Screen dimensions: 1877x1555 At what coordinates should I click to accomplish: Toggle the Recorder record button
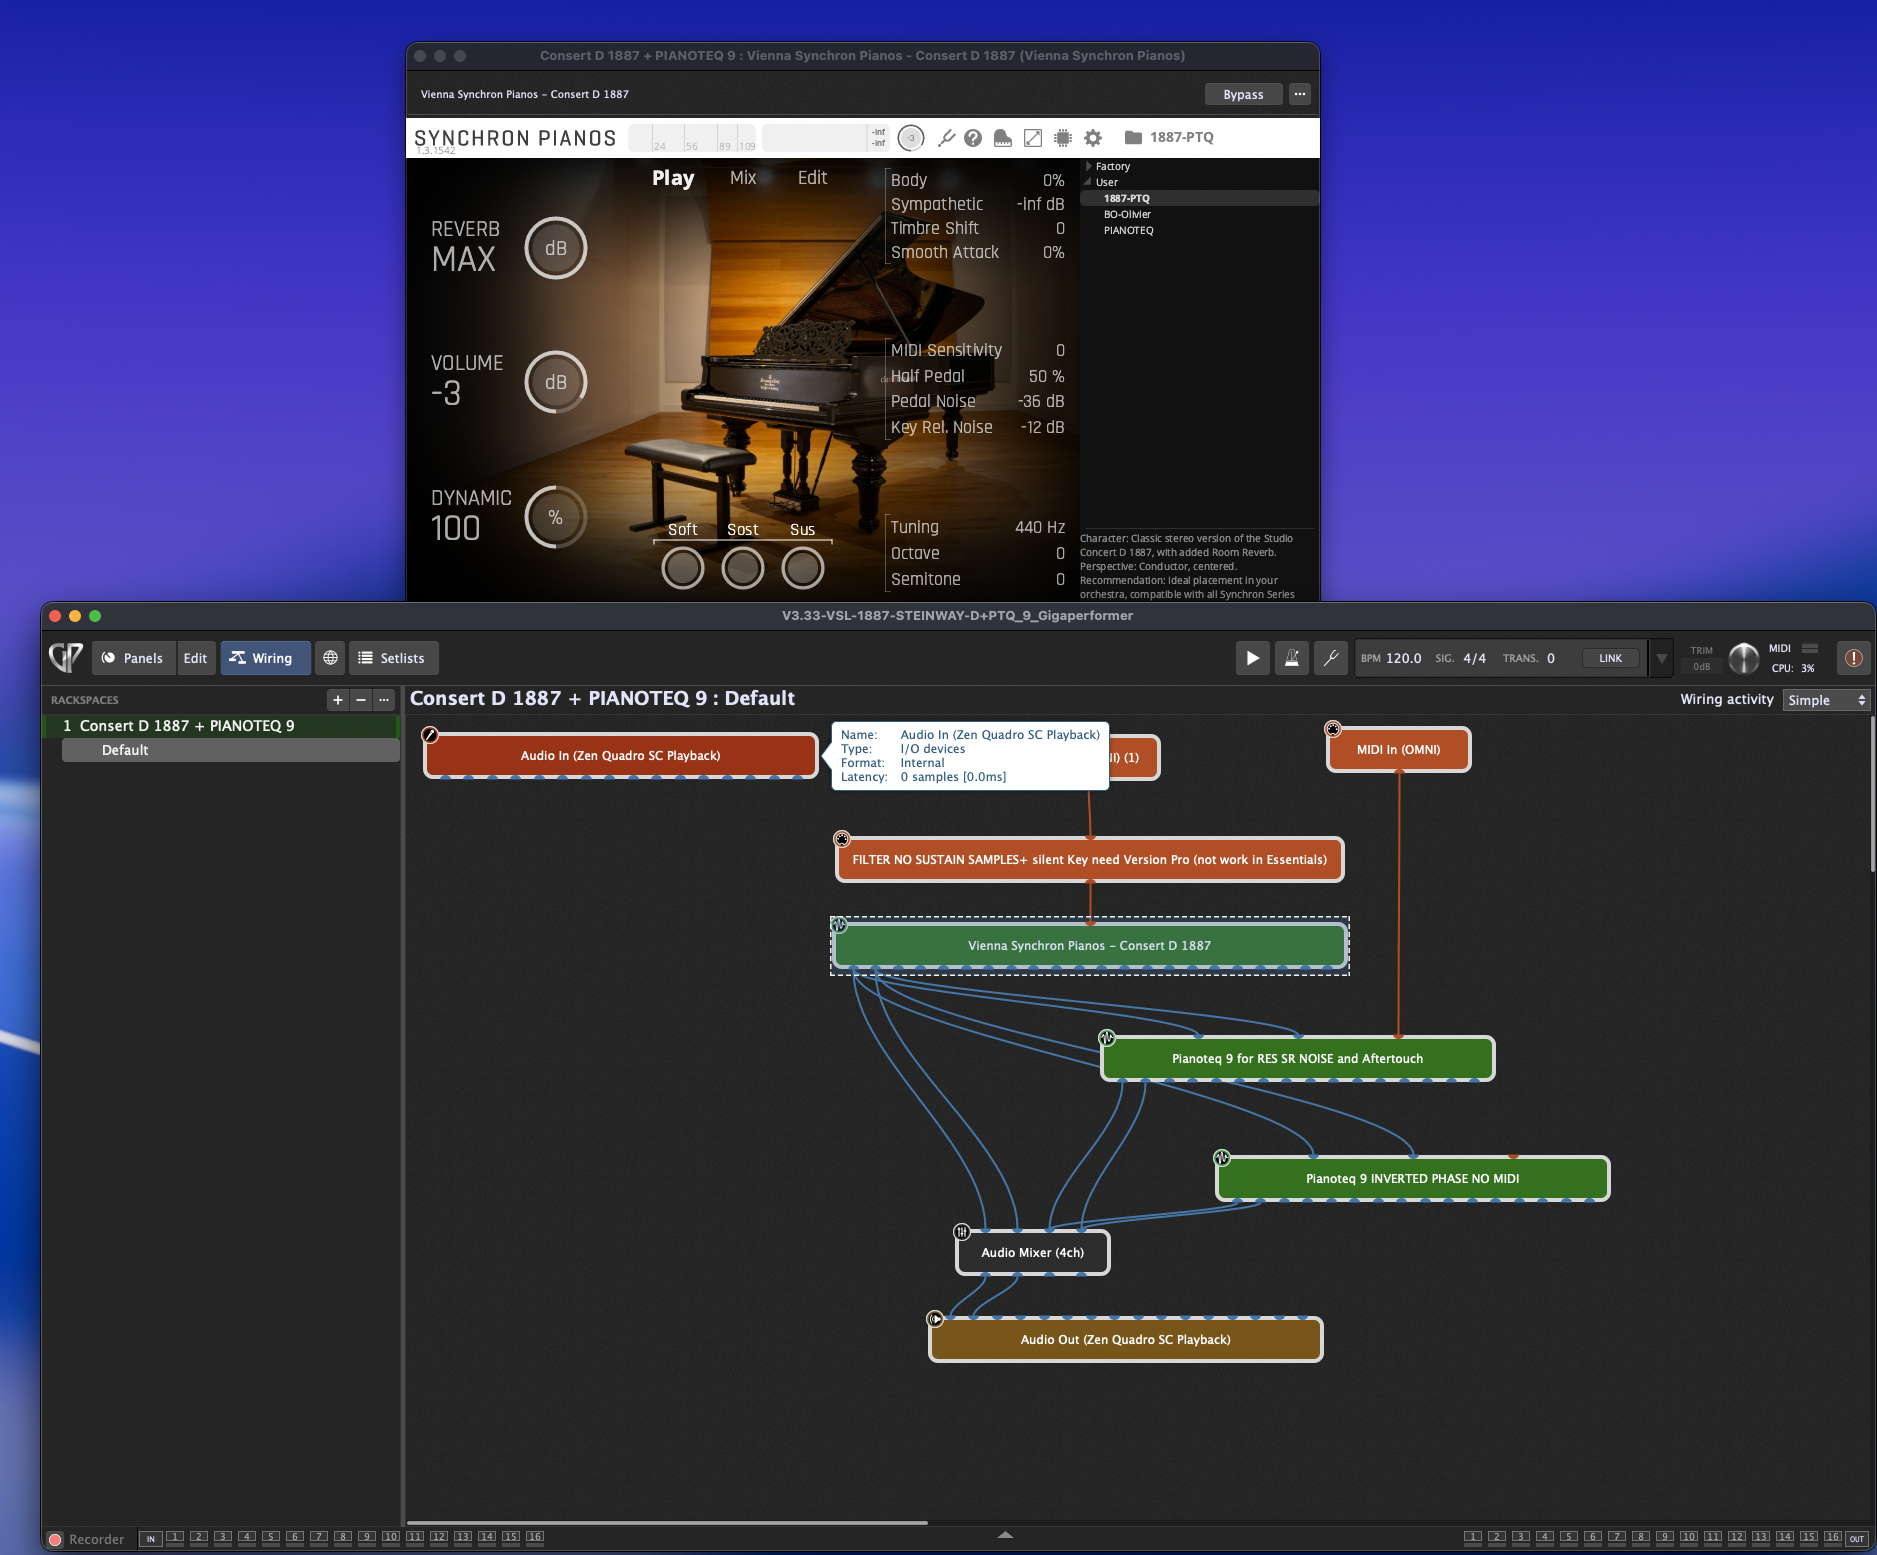tap(56, 1539)
